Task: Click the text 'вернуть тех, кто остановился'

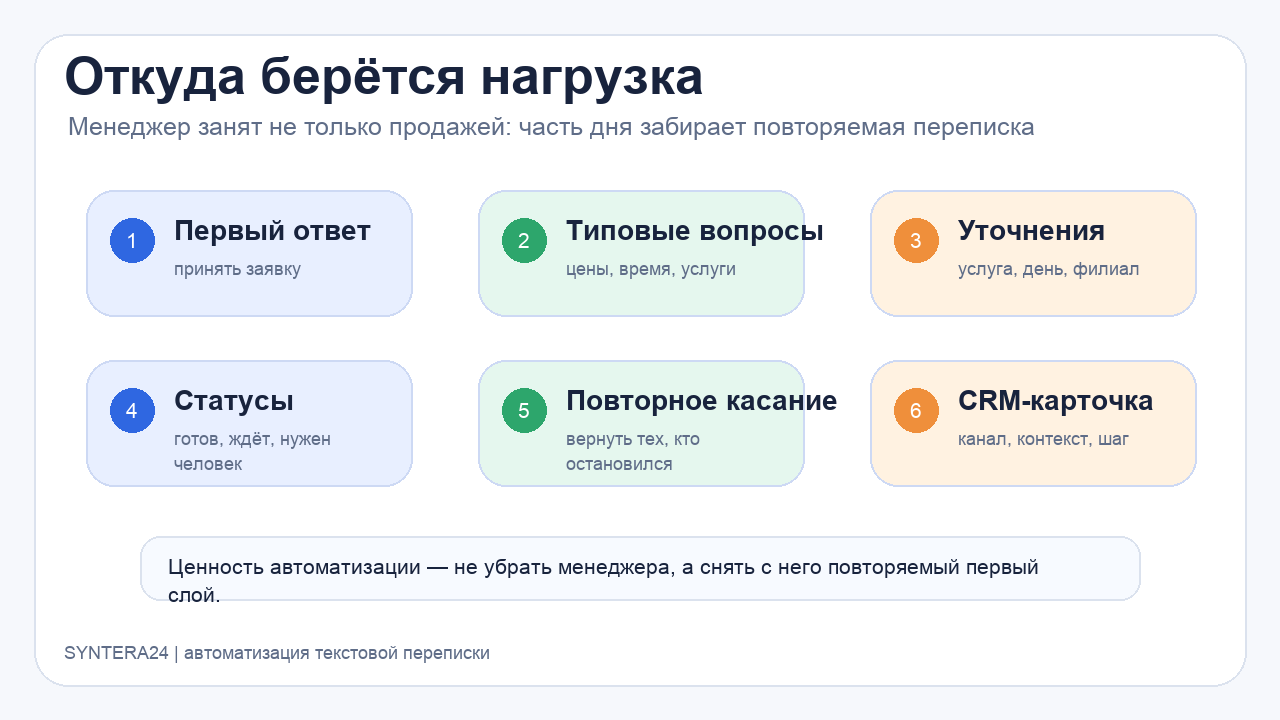Action: click(x=633, y=451)
